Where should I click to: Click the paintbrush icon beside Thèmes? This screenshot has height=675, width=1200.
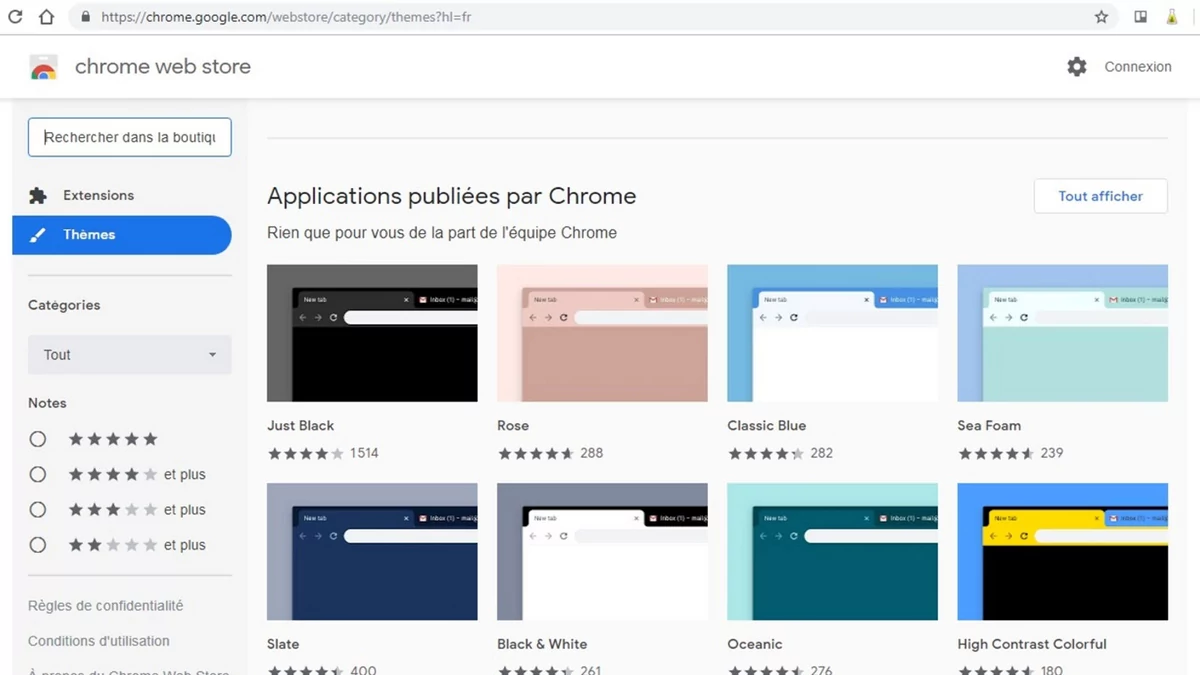click(38, 235)
